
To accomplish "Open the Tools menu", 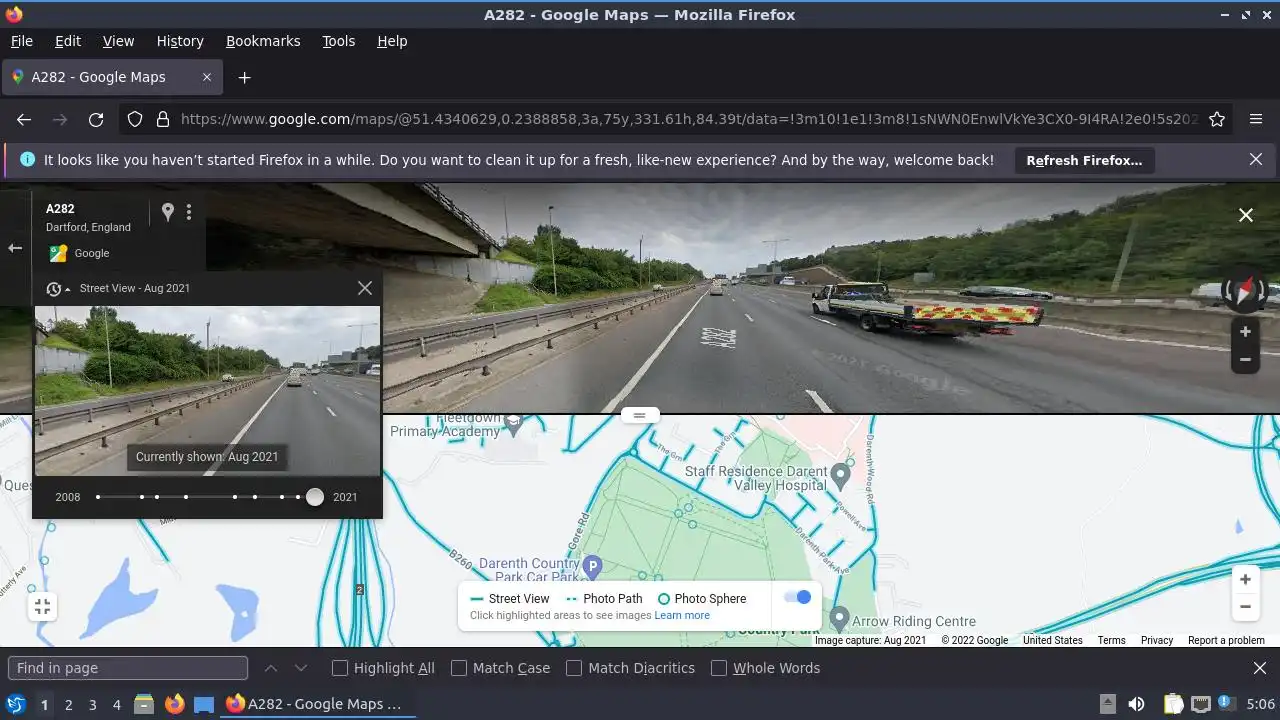I will click(x=338, y=41).
